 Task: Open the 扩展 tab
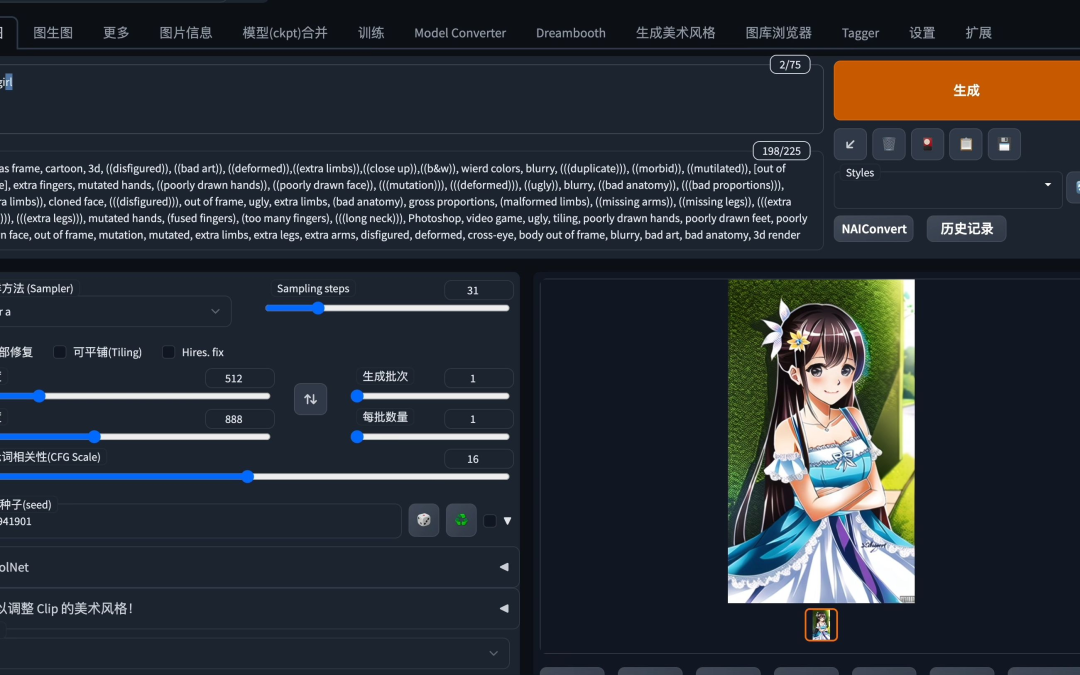click(x=979, y=32)
